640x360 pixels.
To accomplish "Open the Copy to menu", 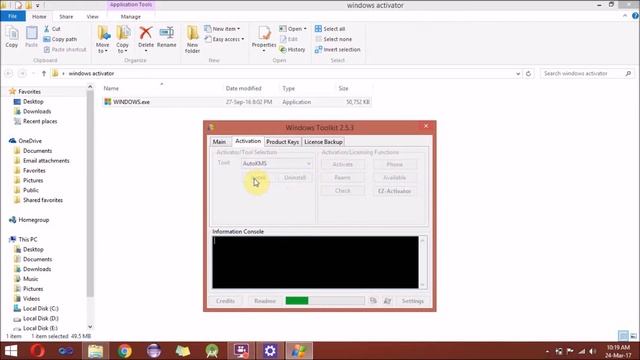I will point(122,40).
